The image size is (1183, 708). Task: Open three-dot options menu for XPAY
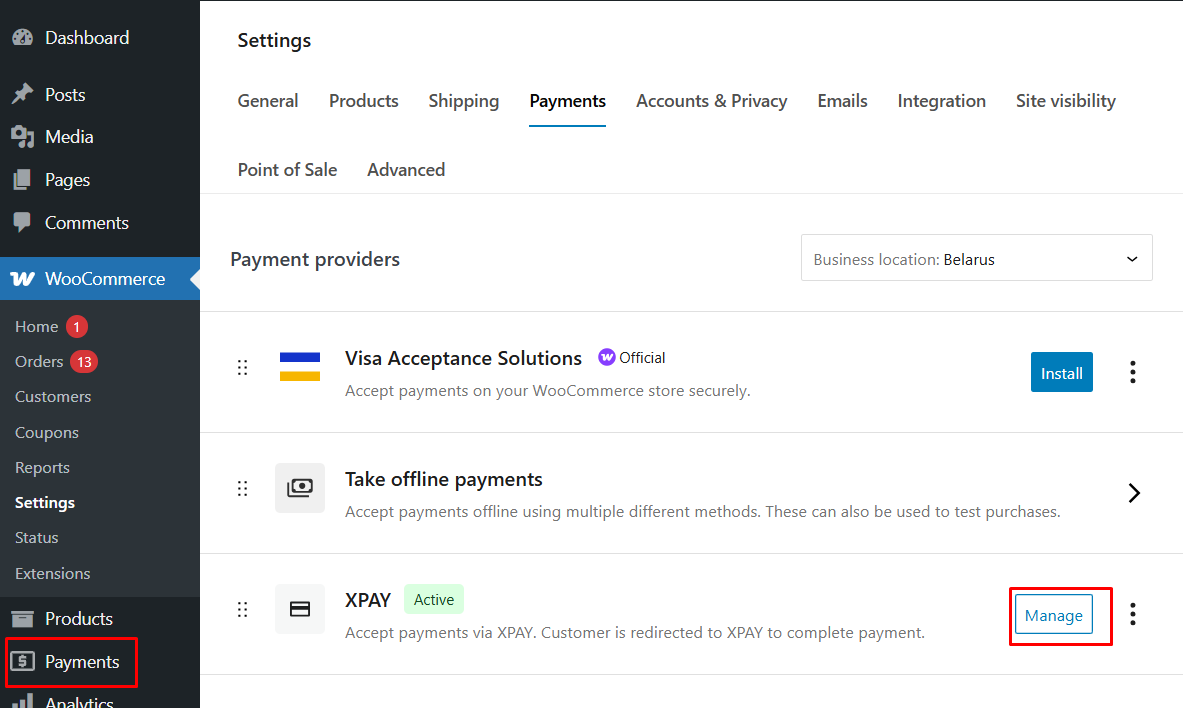coord(1132,614)
